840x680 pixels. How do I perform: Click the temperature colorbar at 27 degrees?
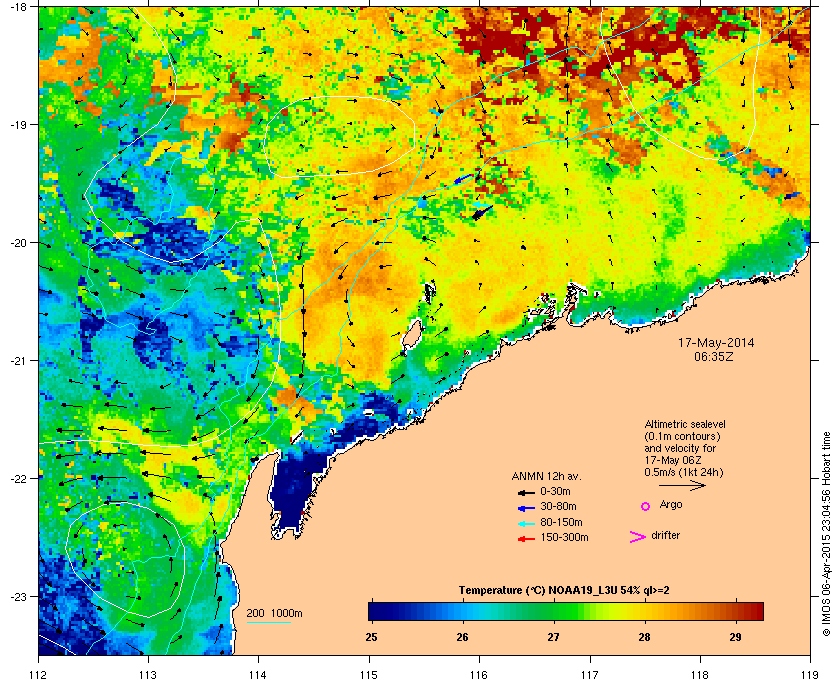click(553, 611)
